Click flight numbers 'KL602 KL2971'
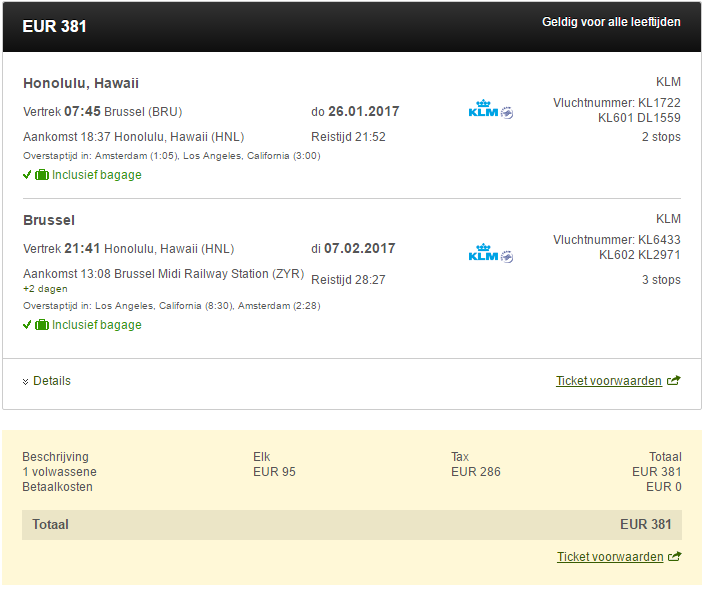Screen dimensions: 707x592 pos(639,255)
